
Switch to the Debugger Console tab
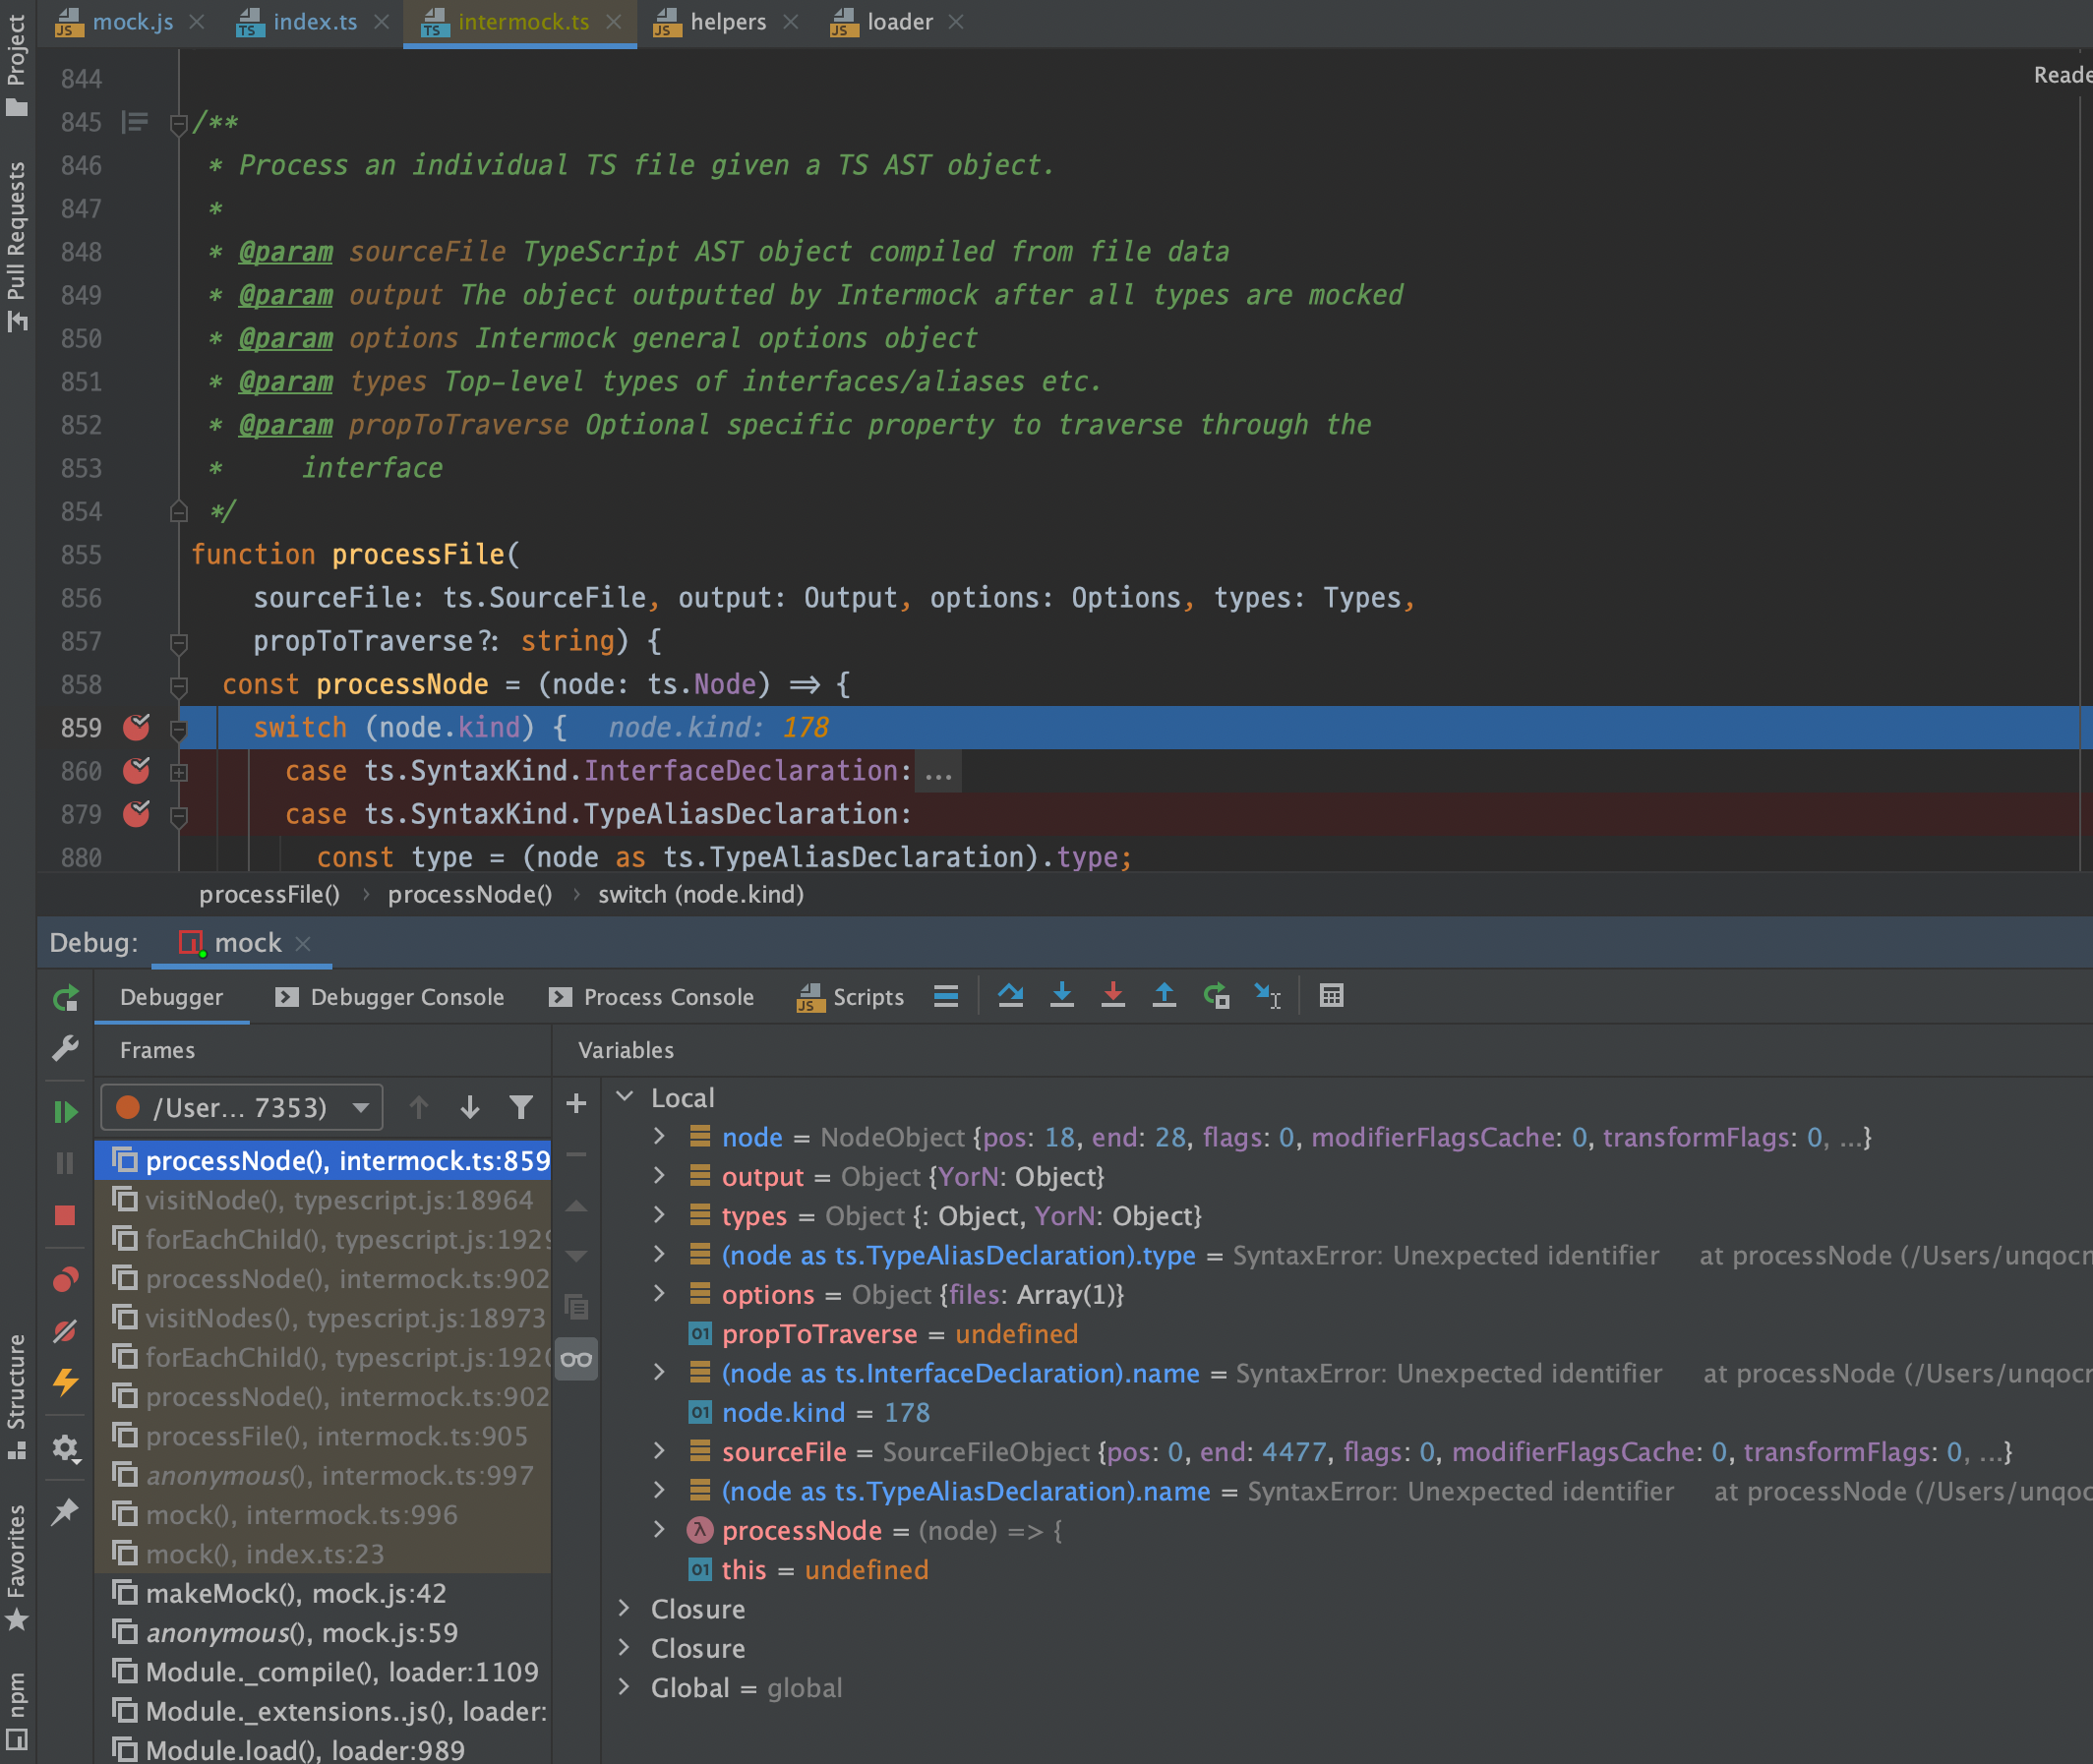tap(407, 997)
